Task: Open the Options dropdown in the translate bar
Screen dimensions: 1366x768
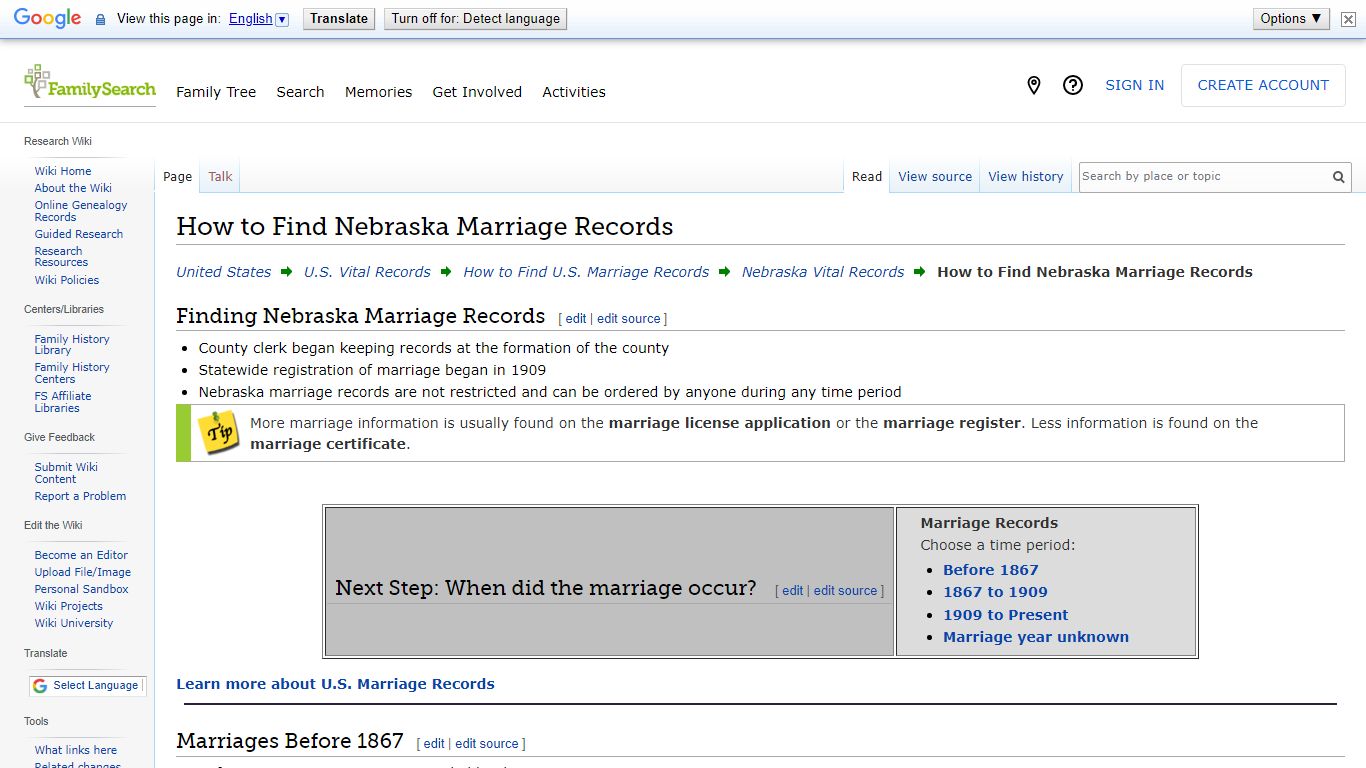Action: tap(1291, 18)
